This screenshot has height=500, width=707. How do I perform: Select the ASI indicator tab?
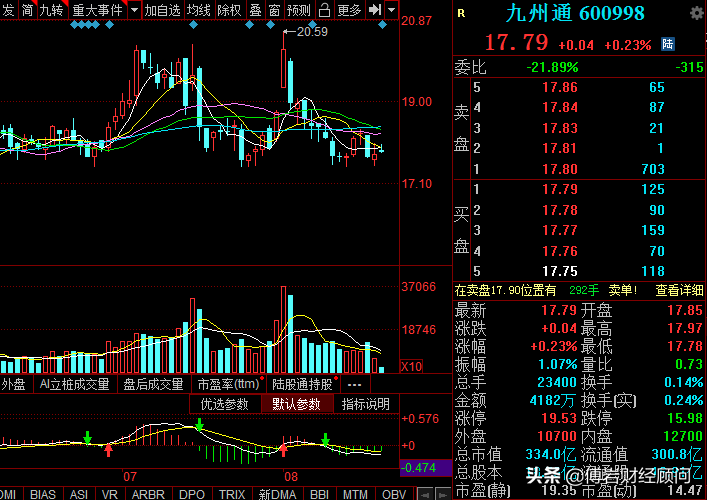[79, 494]
